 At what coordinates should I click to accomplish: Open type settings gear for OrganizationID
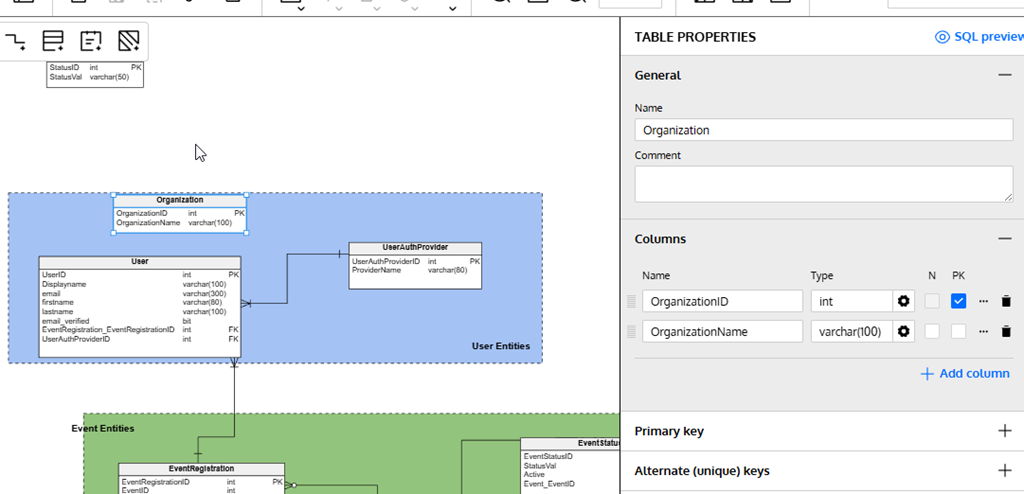point(904,301)
